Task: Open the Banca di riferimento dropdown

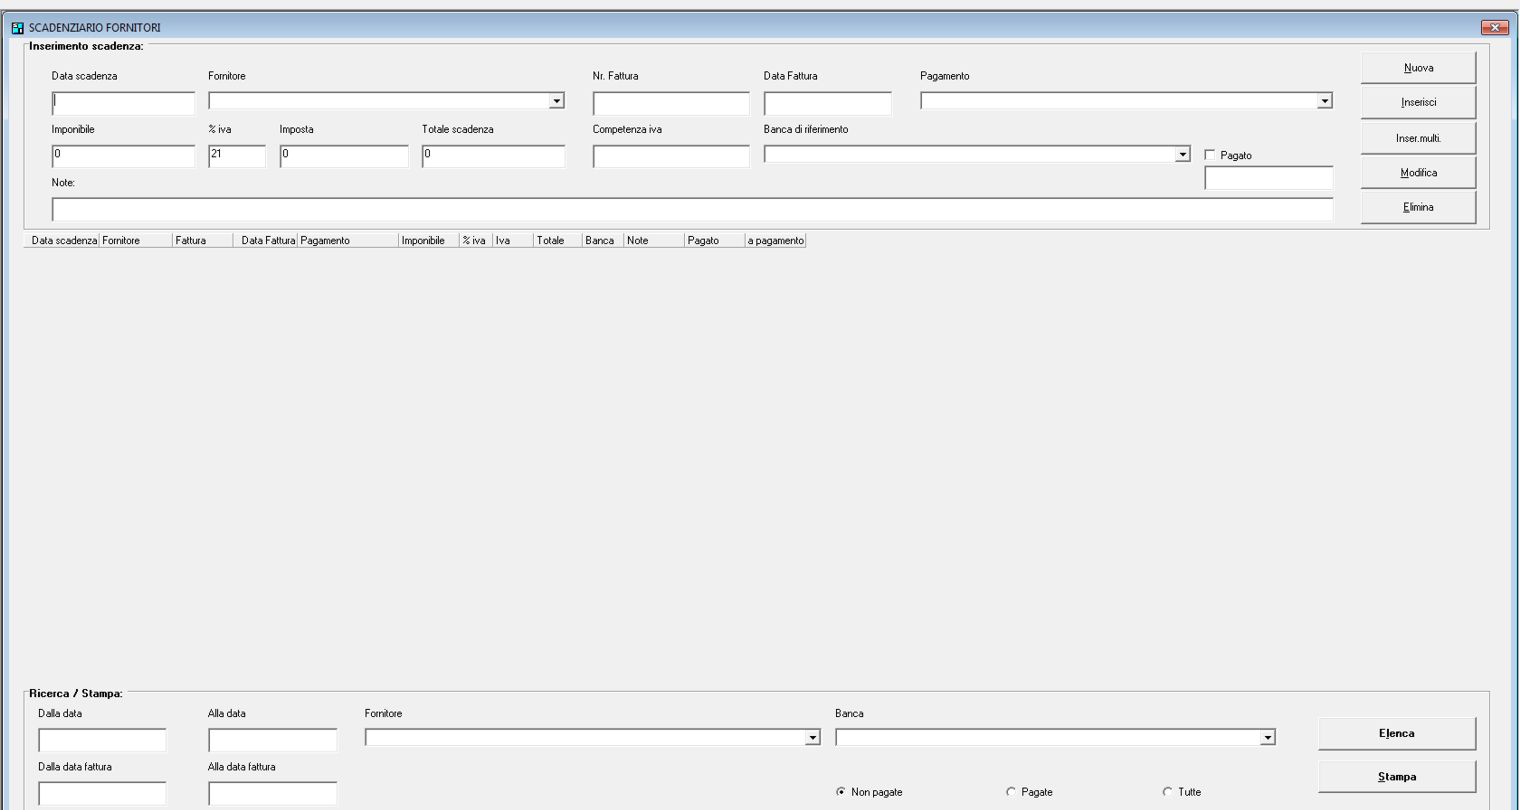Action: [x=1183, y=154]
